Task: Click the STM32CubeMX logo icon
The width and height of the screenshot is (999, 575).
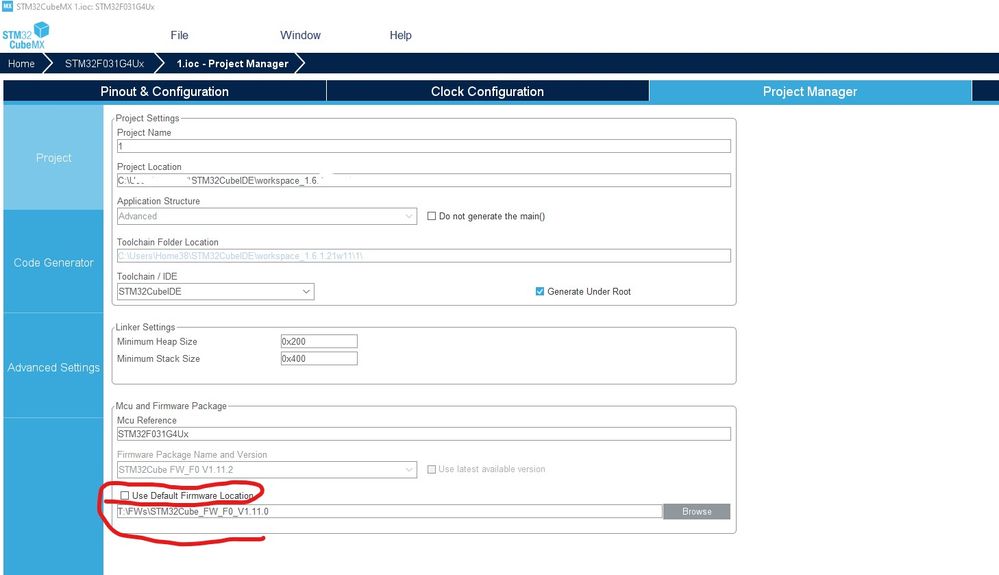Action: coord(25,36)
